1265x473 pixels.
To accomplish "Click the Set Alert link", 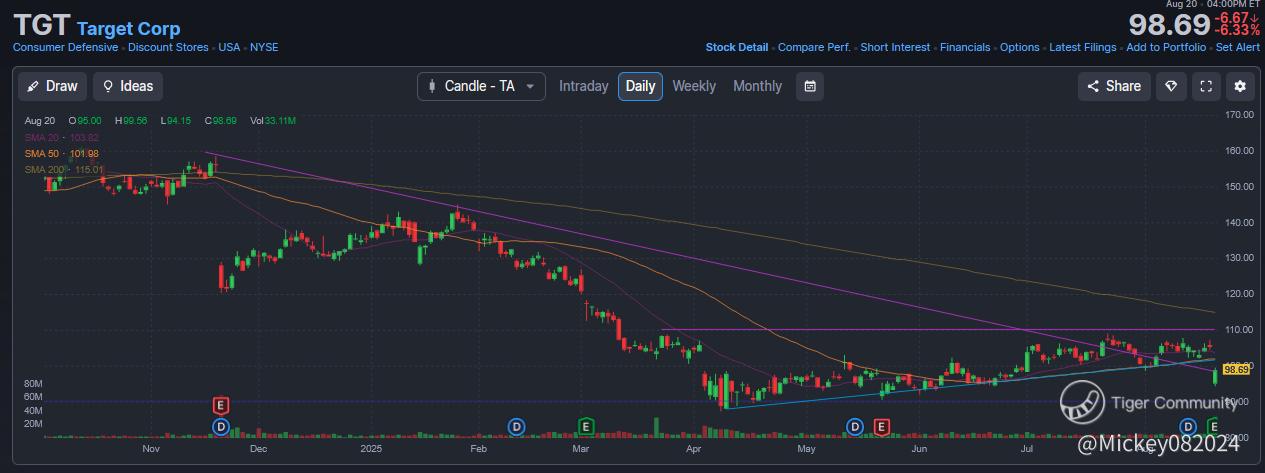I will point(1238,47).
